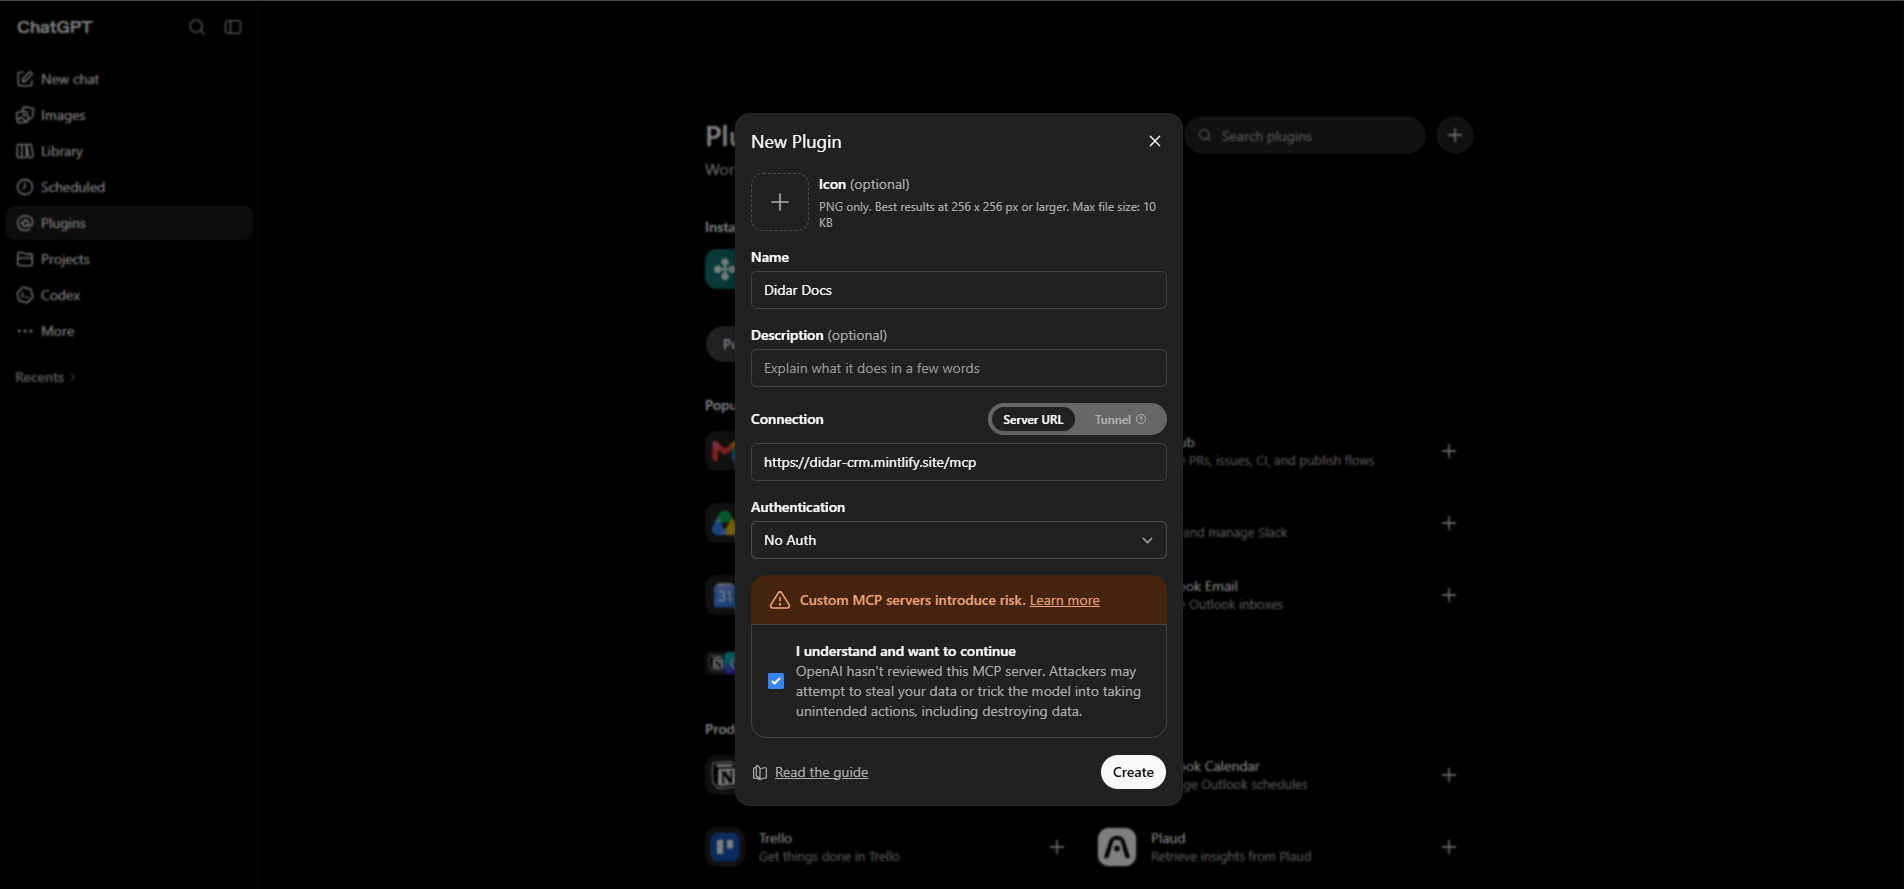Screen dimensions: 1904x889
Task: Add the Slack plugin with plus icon
Action: [x=1449, y=523]
